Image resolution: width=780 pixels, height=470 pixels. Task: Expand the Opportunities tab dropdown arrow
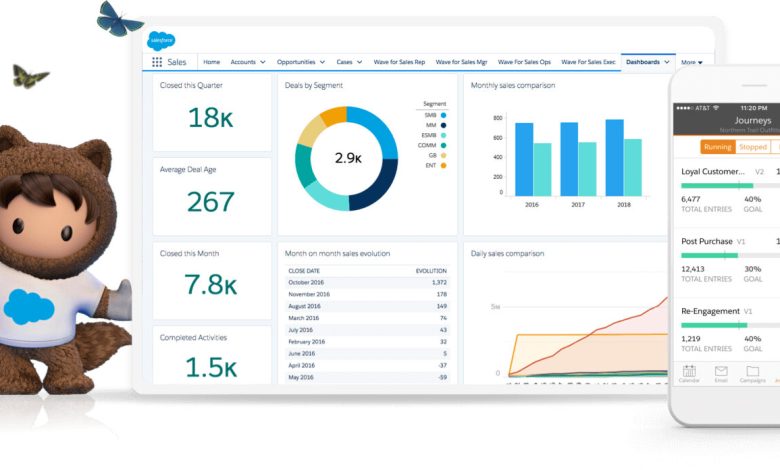click(x=323, y=62)
